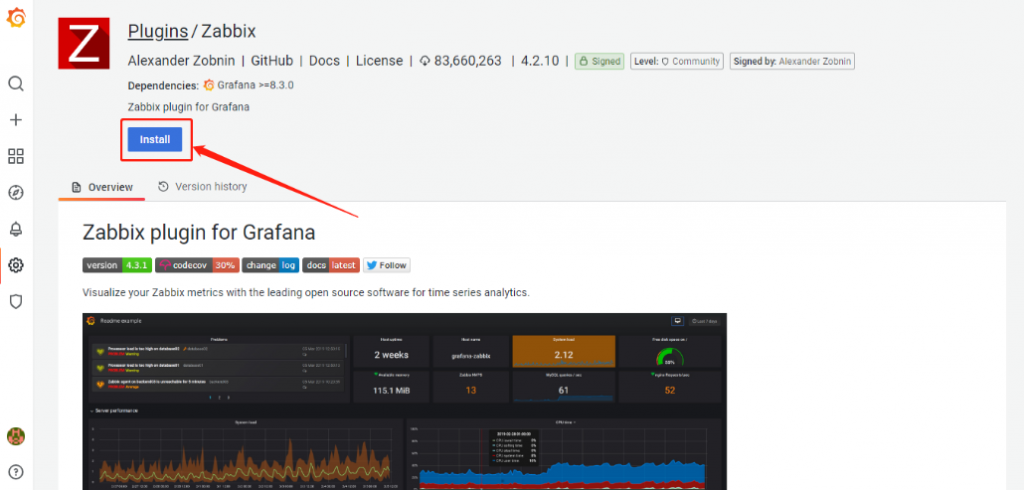Click the codecov 30% badge
This screenshot has width=1024, height=490.
[x=197, y=265]
